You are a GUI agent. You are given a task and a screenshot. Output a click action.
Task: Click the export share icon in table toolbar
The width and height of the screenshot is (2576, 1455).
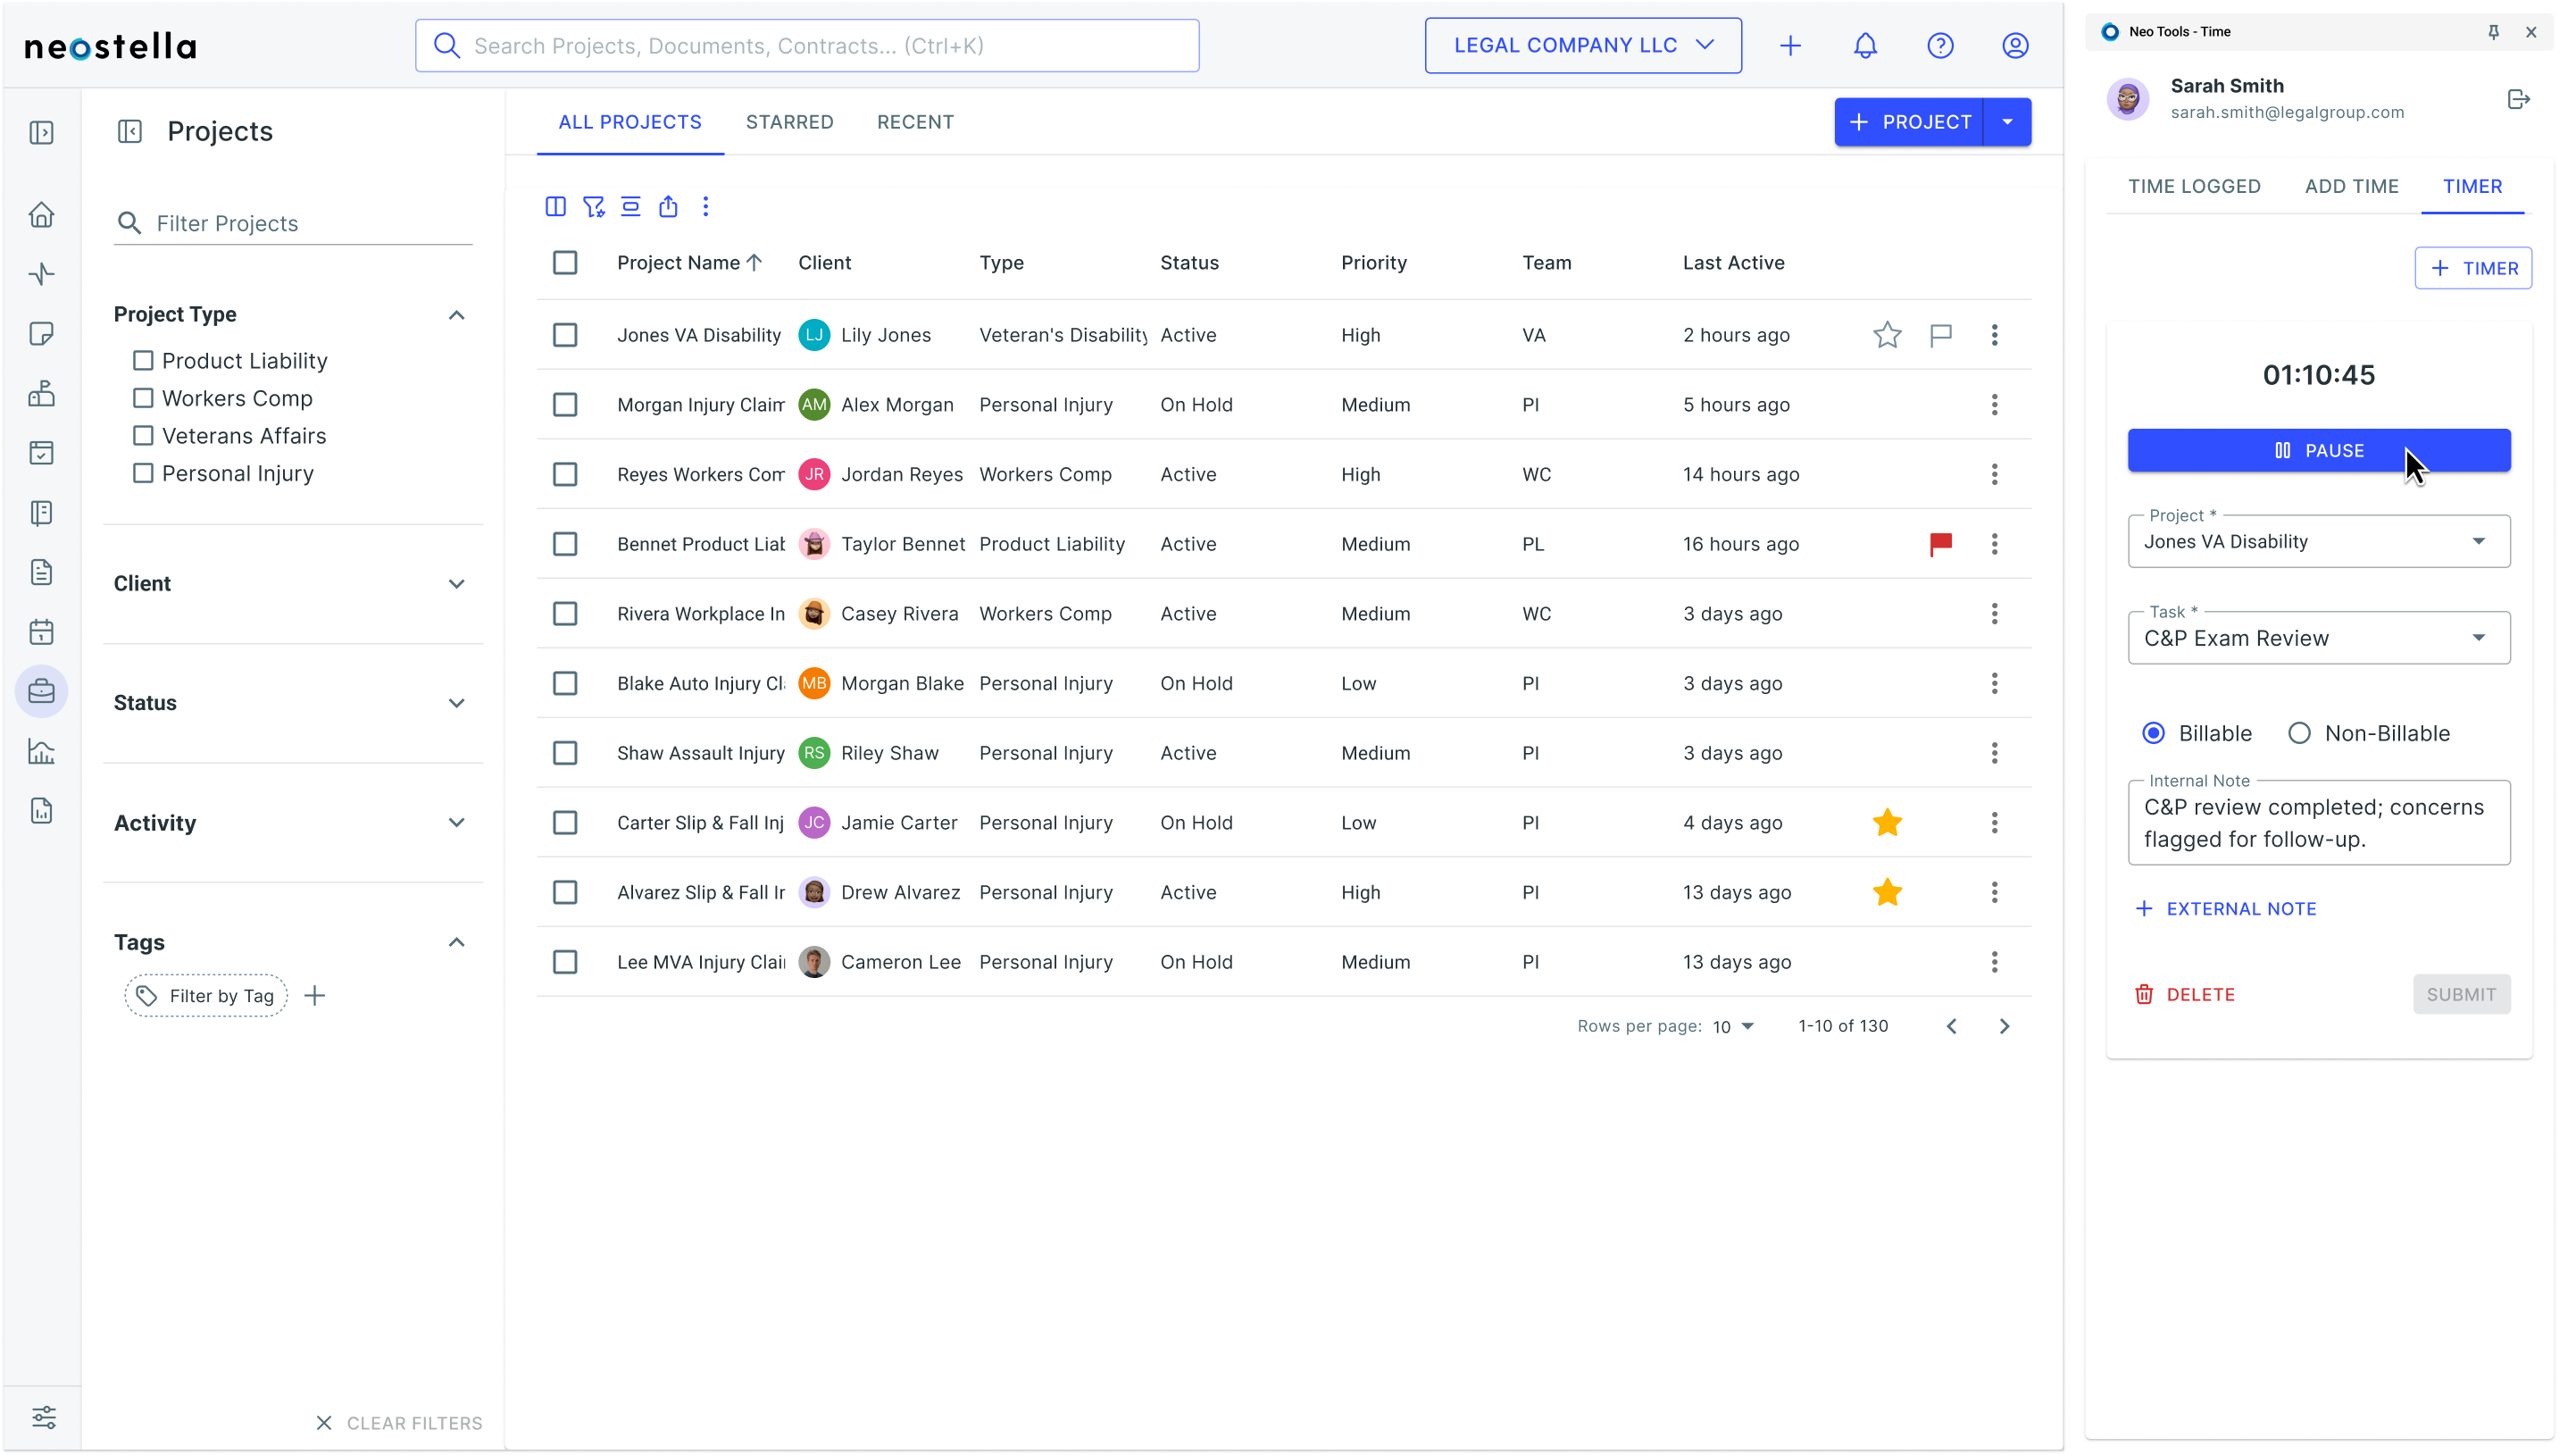coord(668,207)
